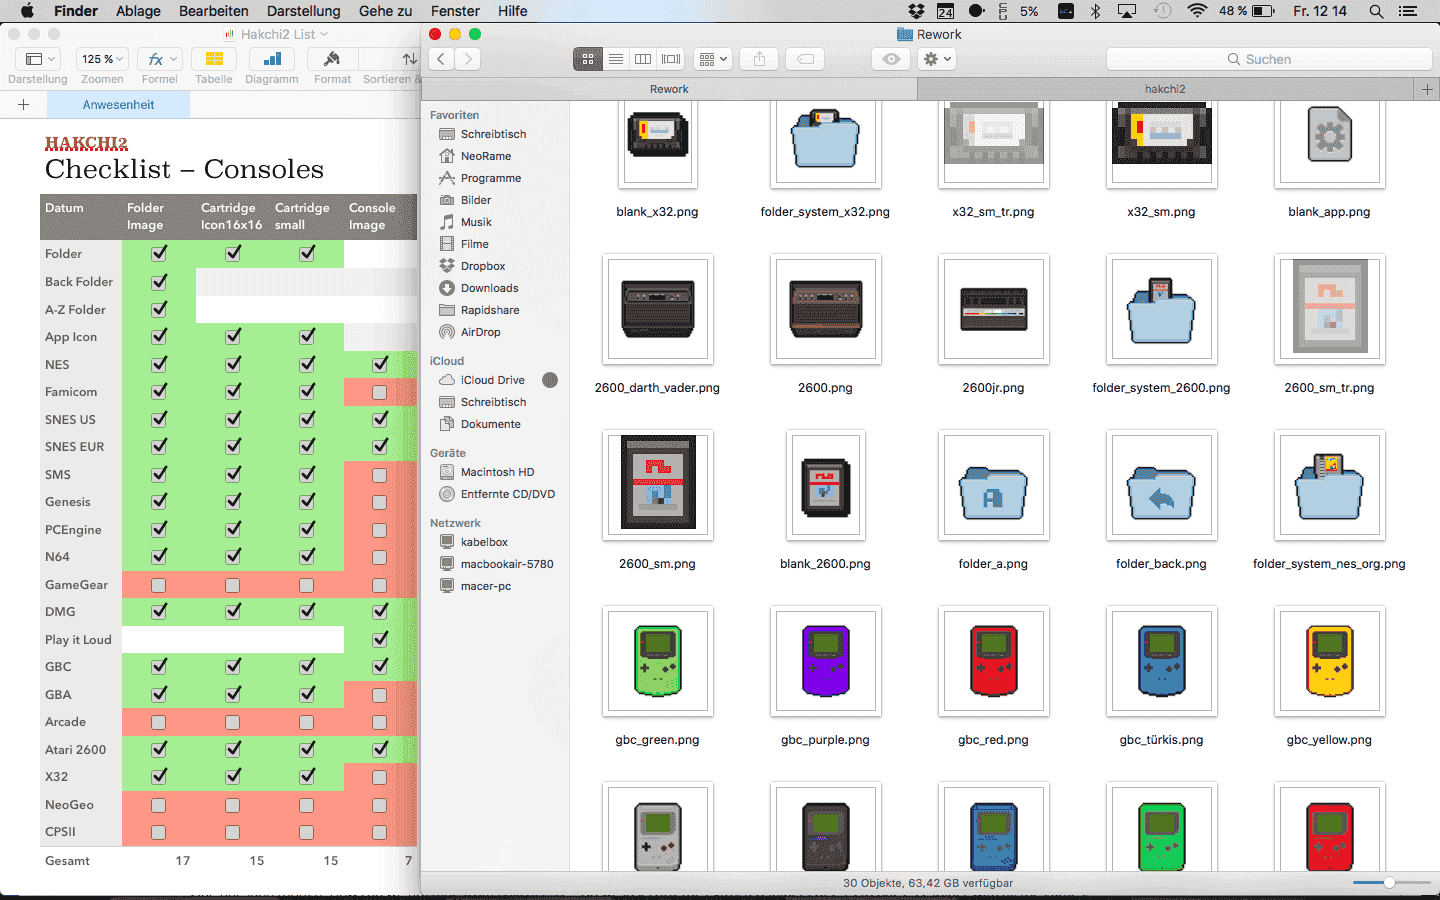Click file name folder_system_2600.png
This screenshot has width=1440, height=900.
click(1161, 388)
